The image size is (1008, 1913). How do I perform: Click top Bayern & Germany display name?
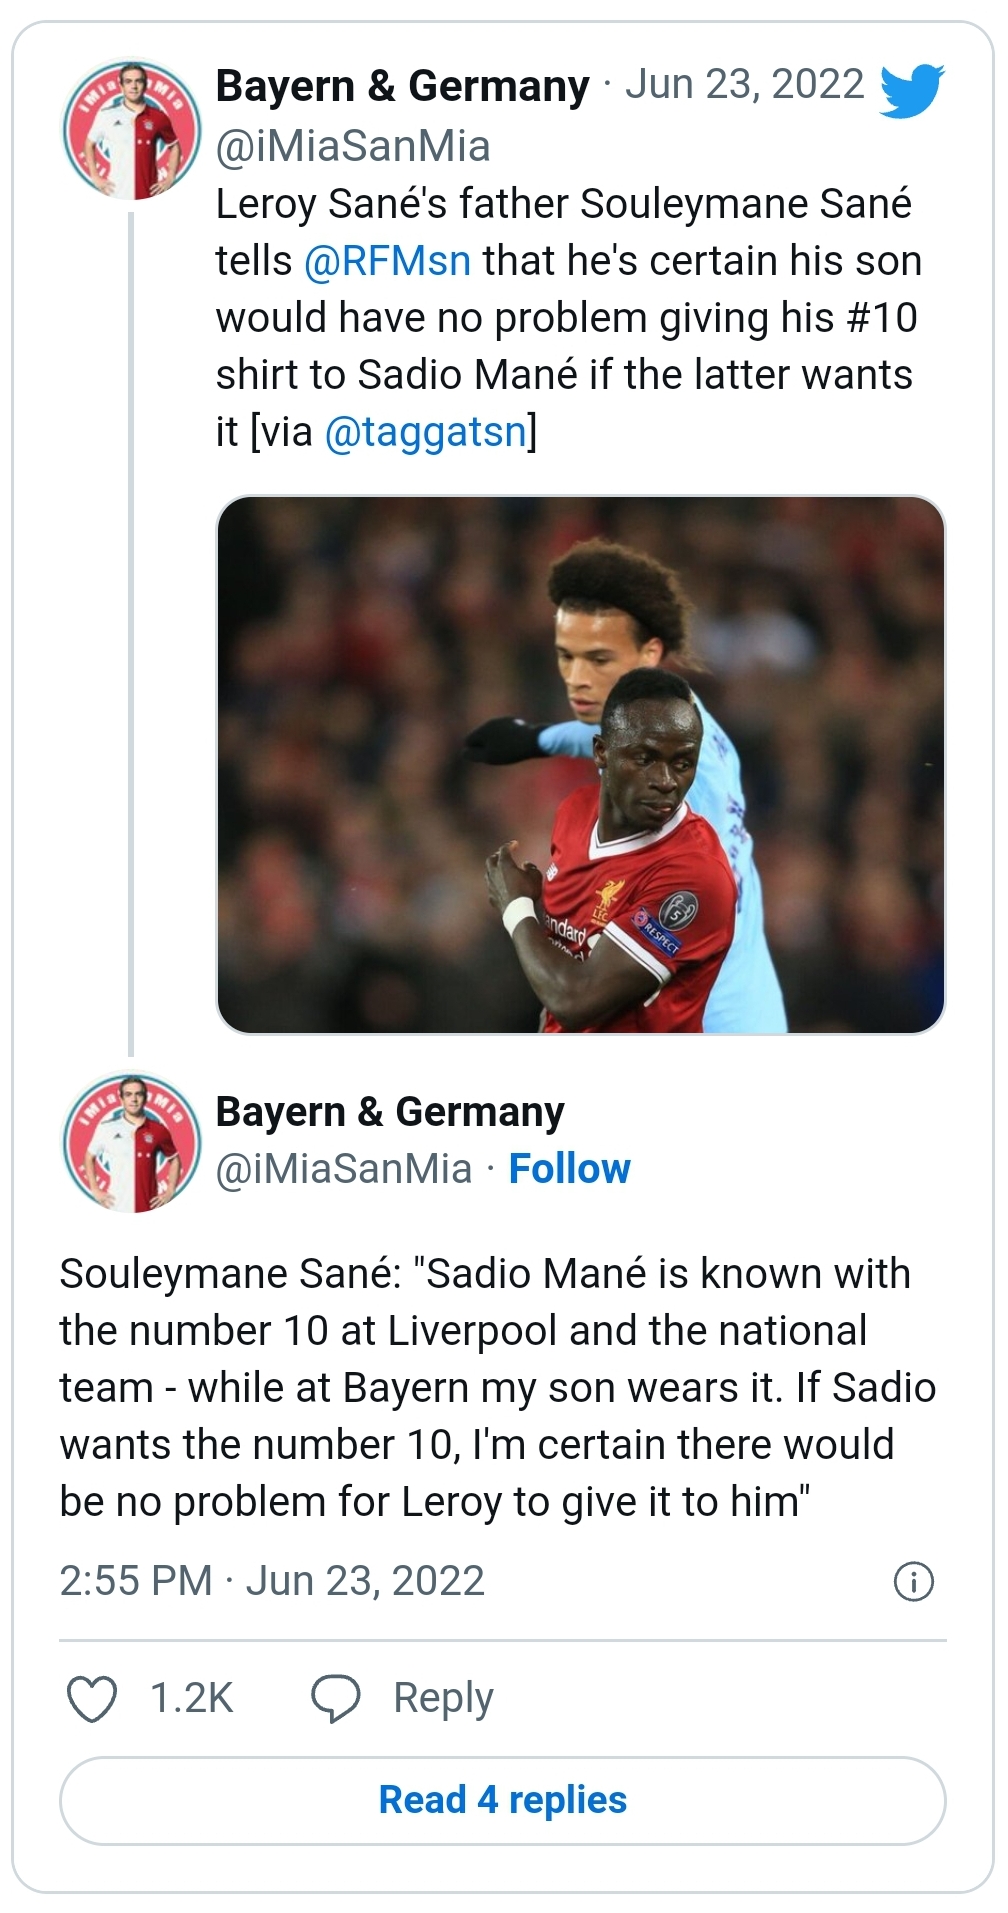point(402,86)
